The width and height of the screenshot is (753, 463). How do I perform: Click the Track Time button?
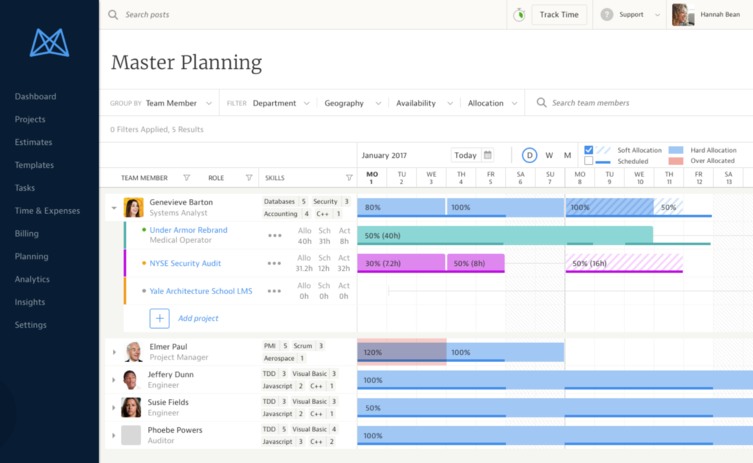(x=559, y=15)
